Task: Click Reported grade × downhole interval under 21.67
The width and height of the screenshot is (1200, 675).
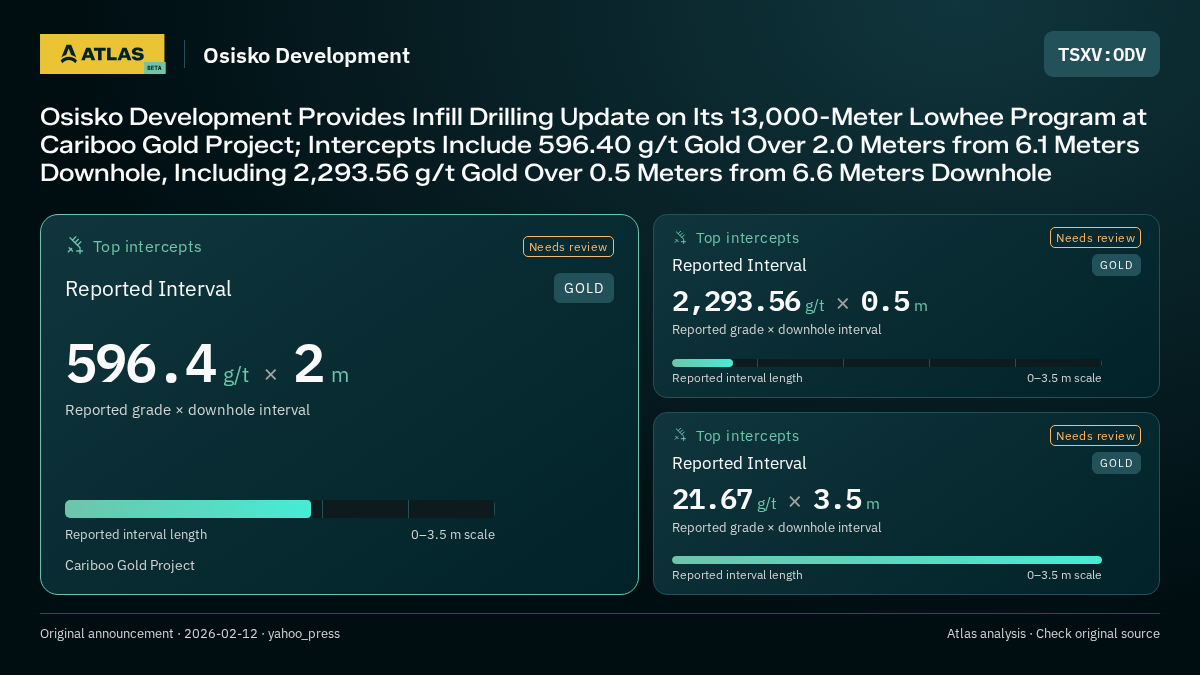Action: 777,527
